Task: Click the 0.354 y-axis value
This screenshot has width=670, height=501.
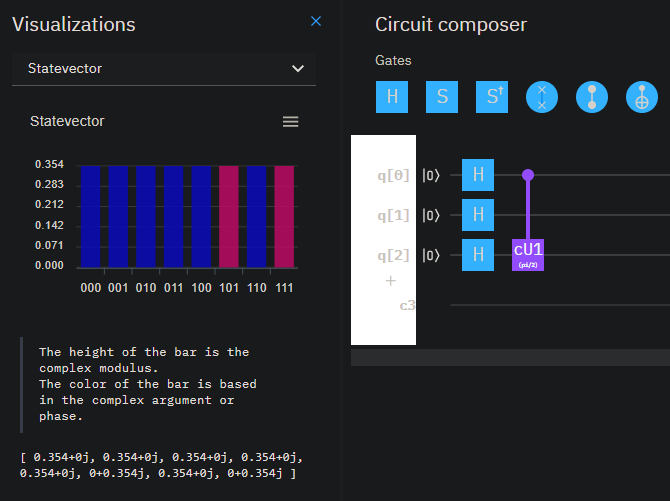Action: 49,164
